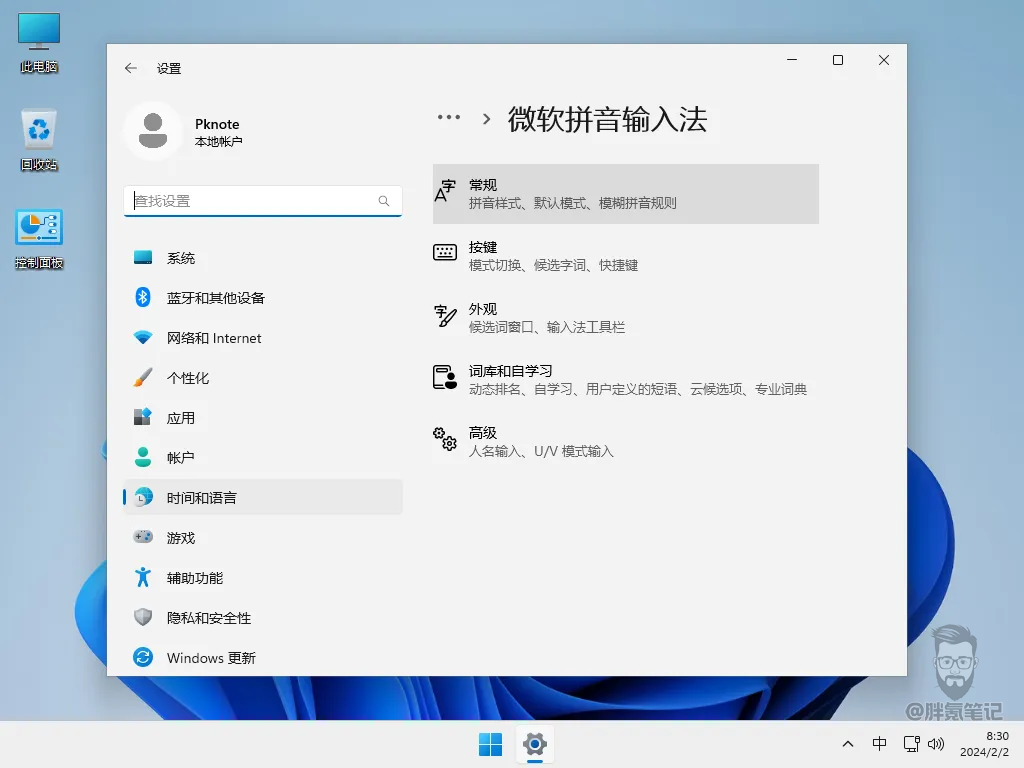Expand the breadcrumb ellipsis menu

tap(449, 118)
